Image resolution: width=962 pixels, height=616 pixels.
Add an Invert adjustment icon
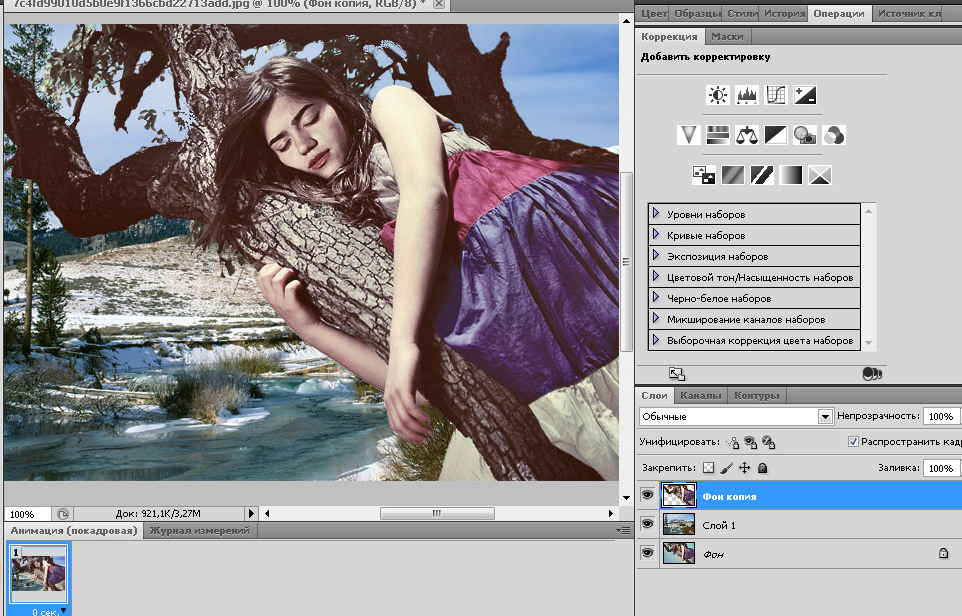(703, 175)
